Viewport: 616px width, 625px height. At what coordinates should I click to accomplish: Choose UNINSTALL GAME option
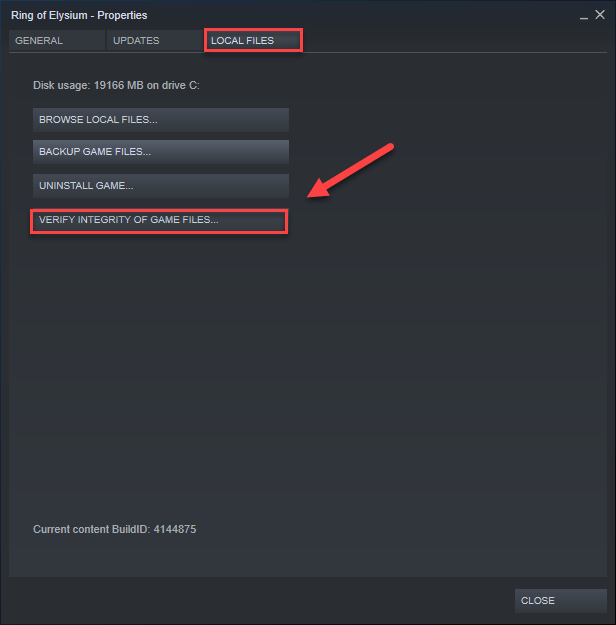(161, 186)
